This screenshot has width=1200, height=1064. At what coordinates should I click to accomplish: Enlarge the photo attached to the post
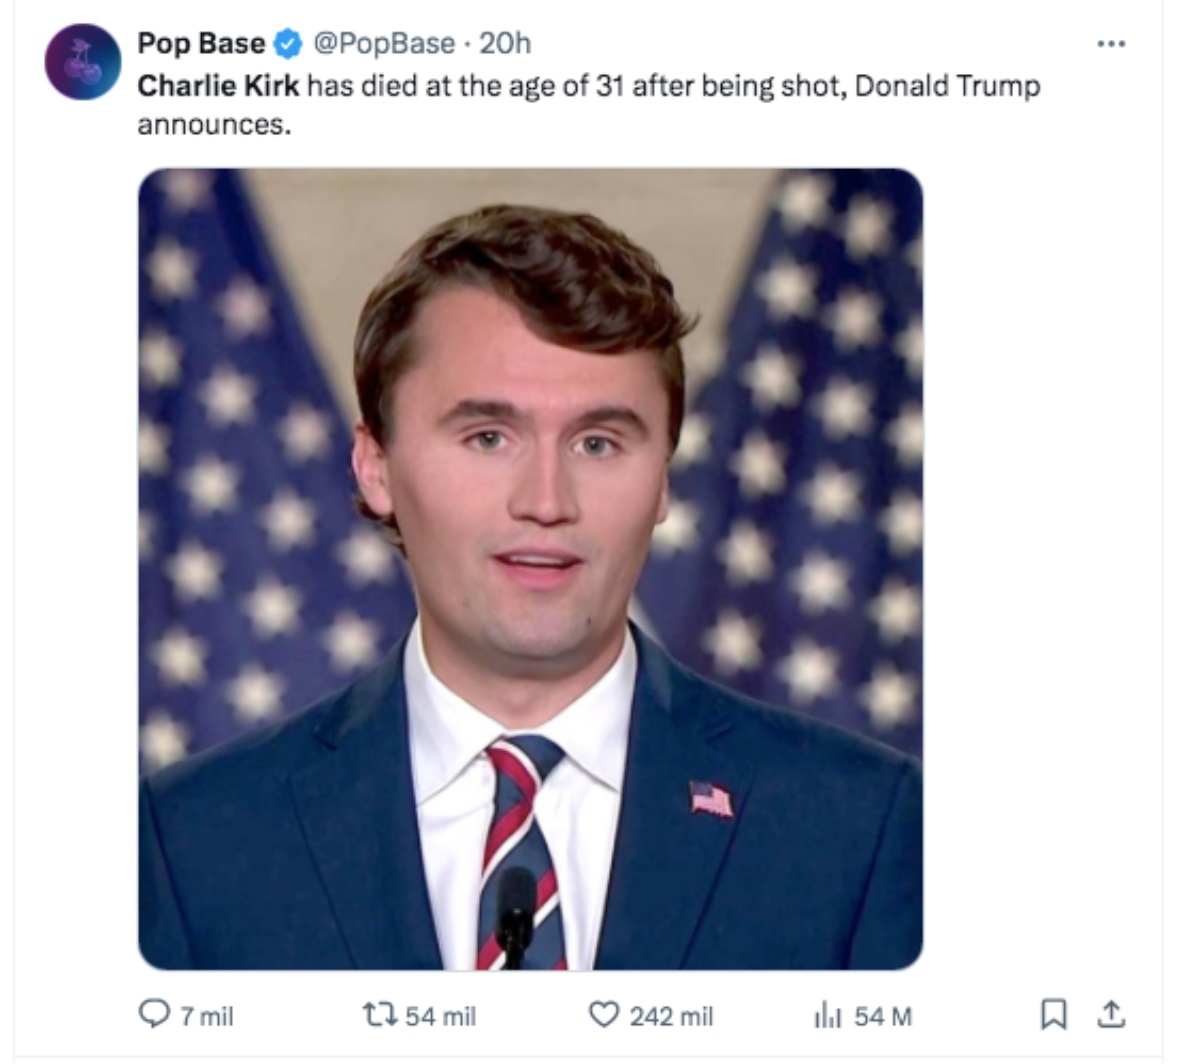[530, 569]
